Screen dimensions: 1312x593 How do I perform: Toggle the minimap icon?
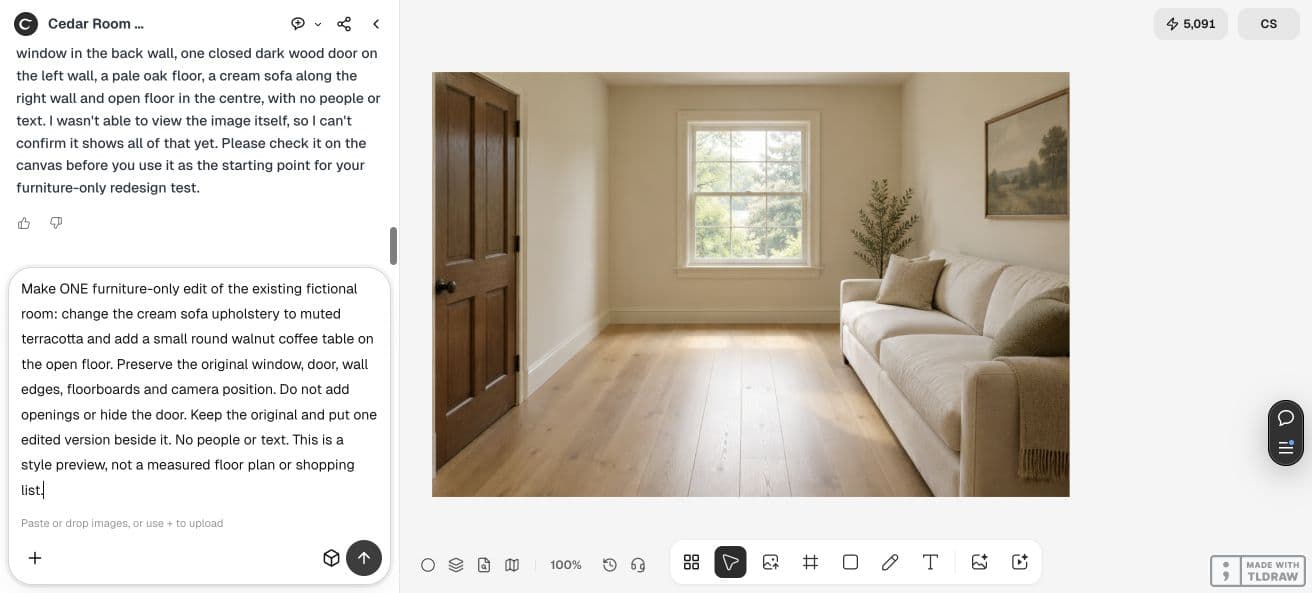click(512, 565)
